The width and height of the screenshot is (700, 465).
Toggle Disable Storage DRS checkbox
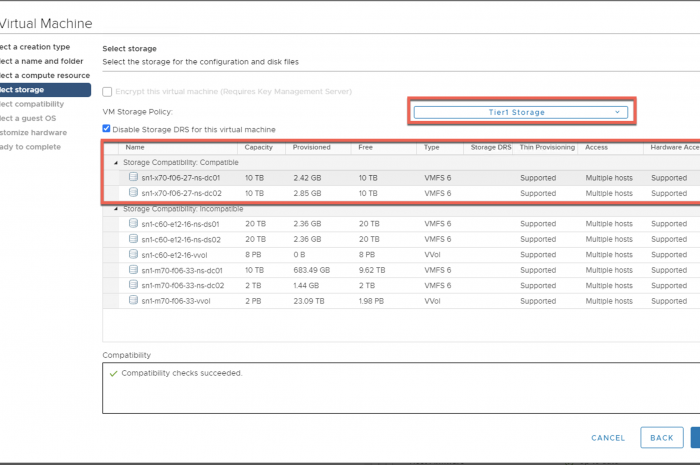point(107,129)
